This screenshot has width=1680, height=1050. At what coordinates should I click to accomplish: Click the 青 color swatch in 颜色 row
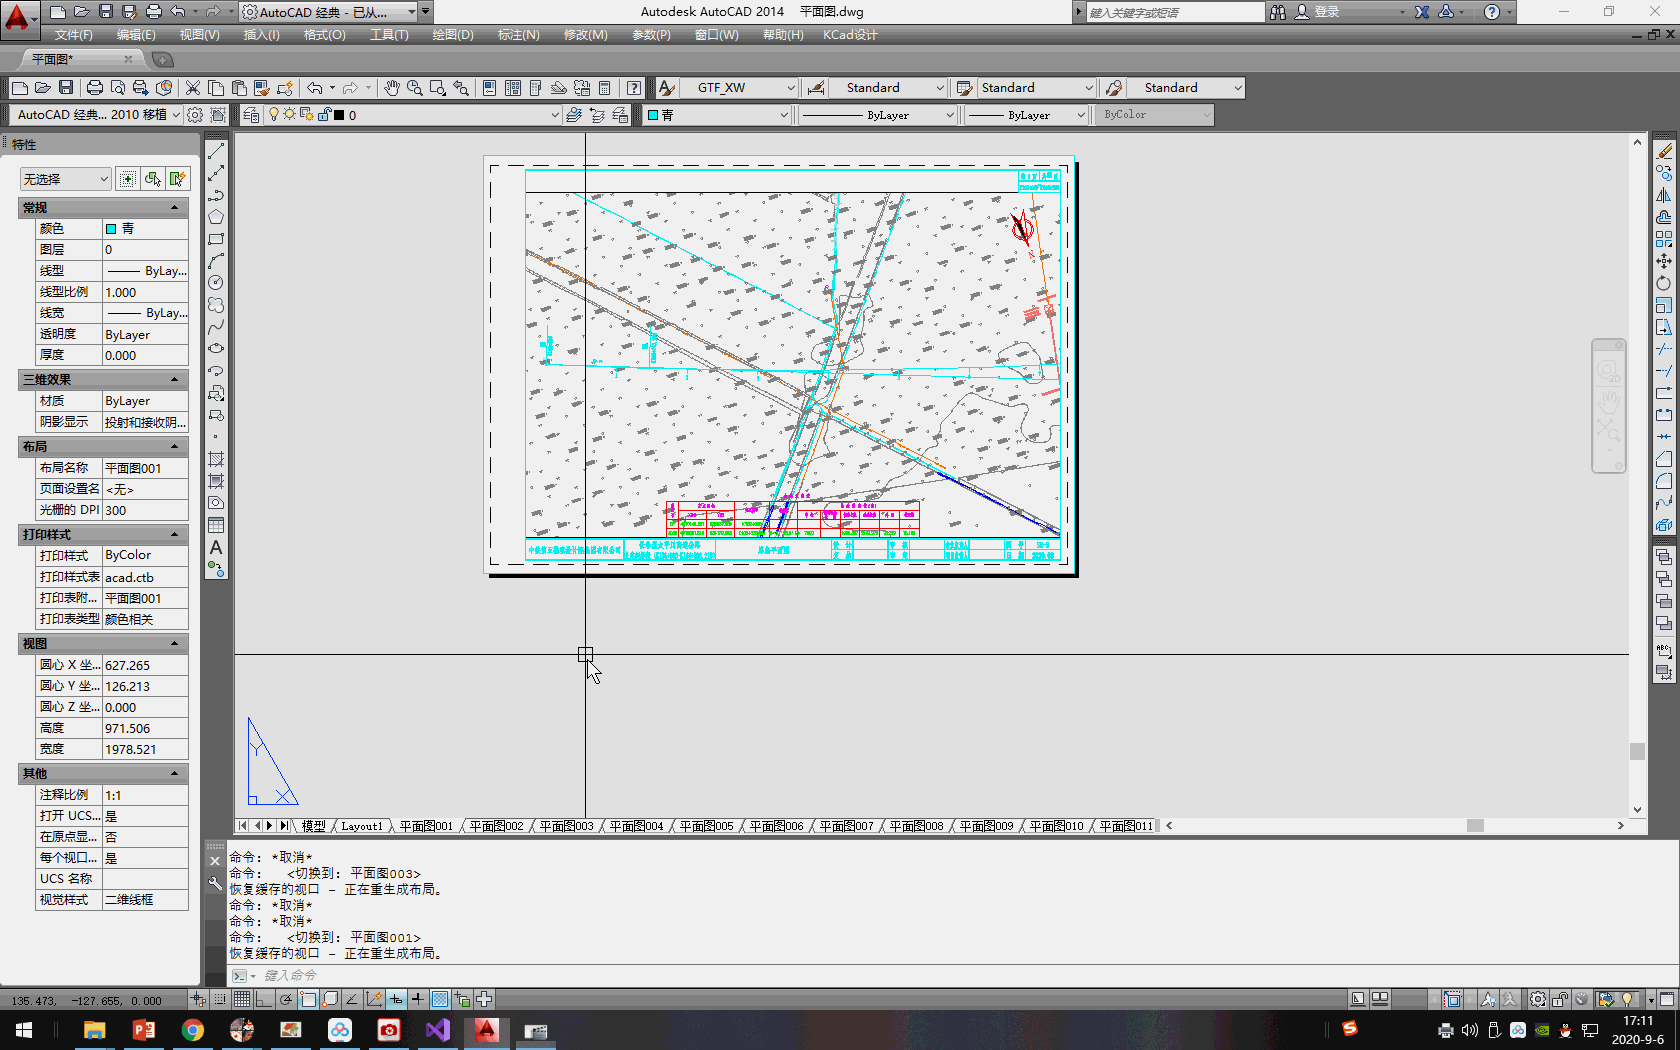click(x=111, y=229)
